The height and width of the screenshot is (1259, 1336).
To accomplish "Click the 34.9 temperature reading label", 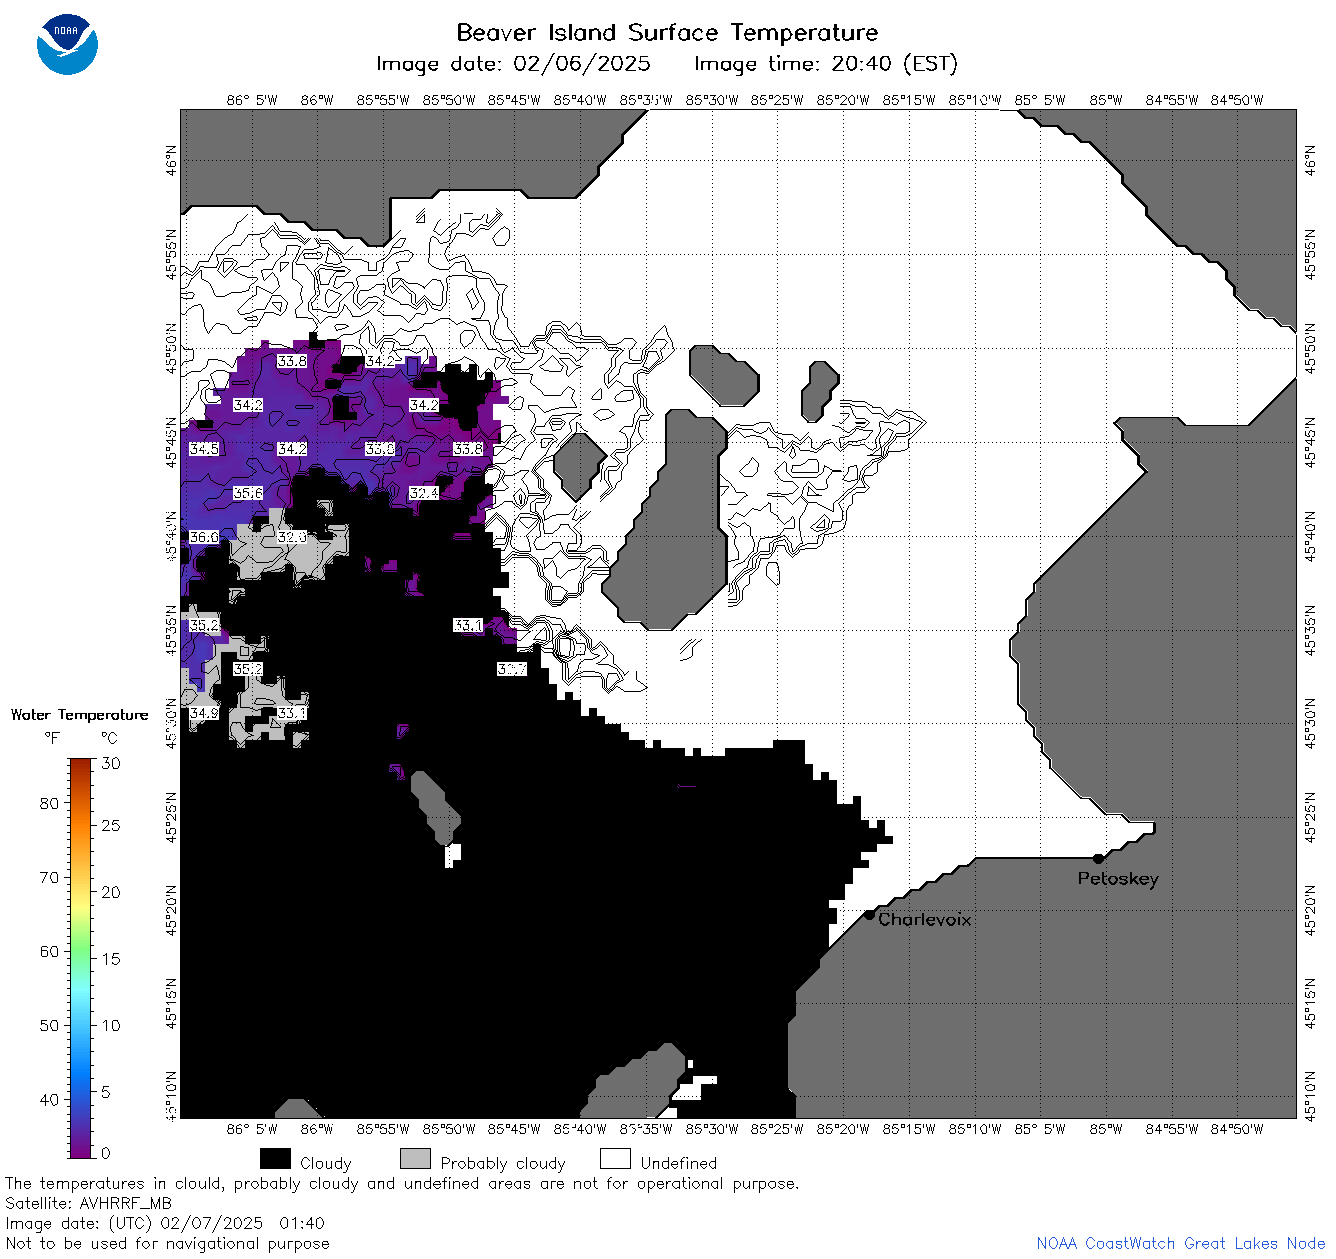I will (x=204, y=714).
